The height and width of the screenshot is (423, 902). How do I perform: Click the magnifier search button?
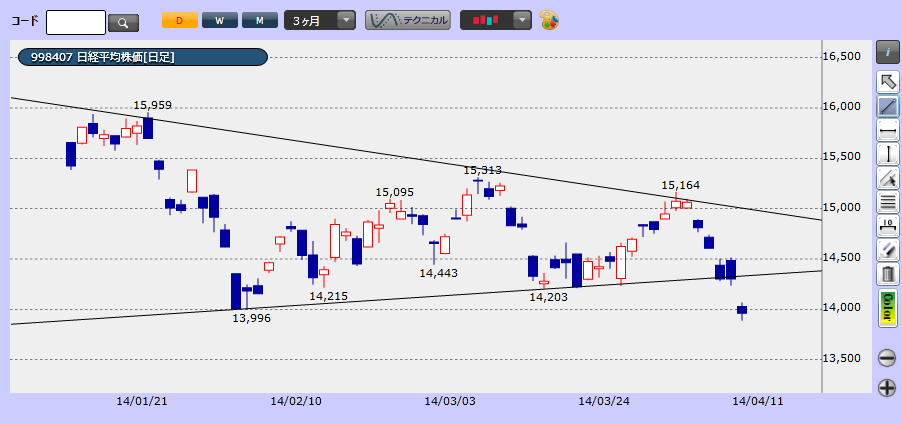point(123,22)
